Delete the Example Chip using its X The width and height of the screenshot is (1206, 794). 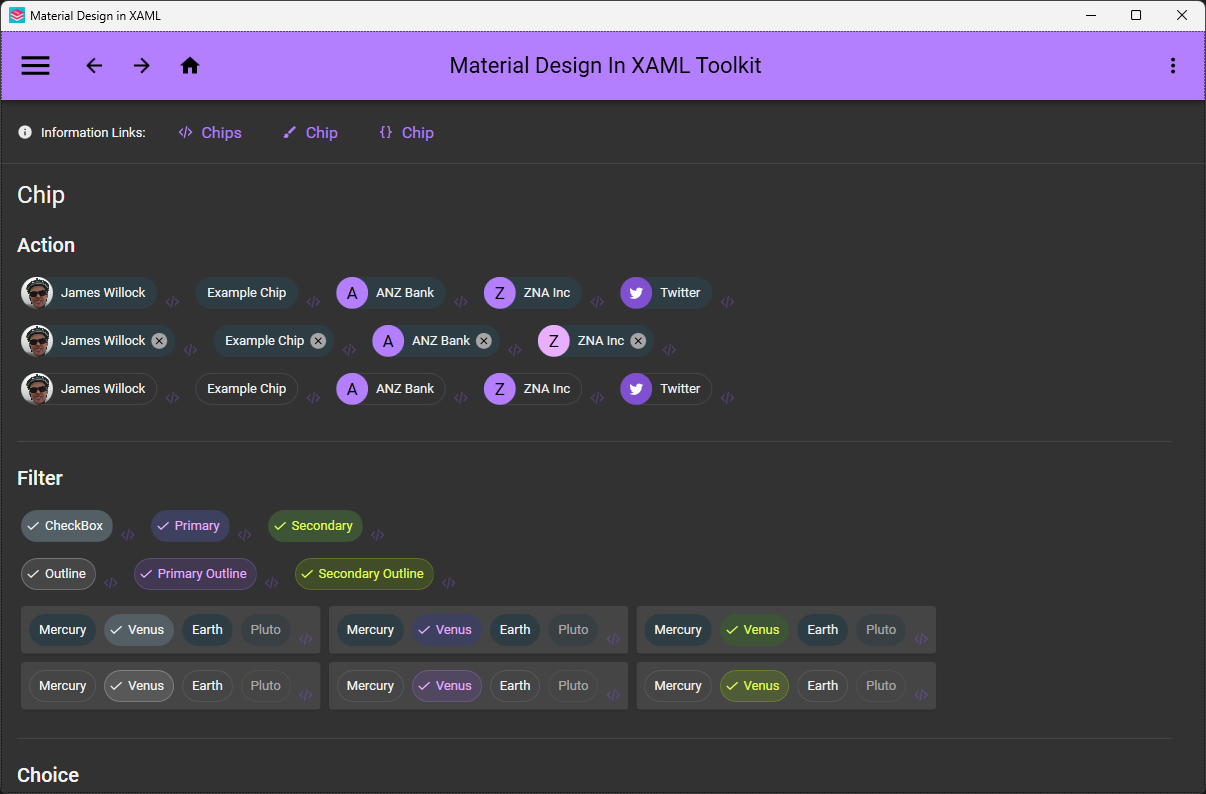pyautogui.click(x=318, y=341)
